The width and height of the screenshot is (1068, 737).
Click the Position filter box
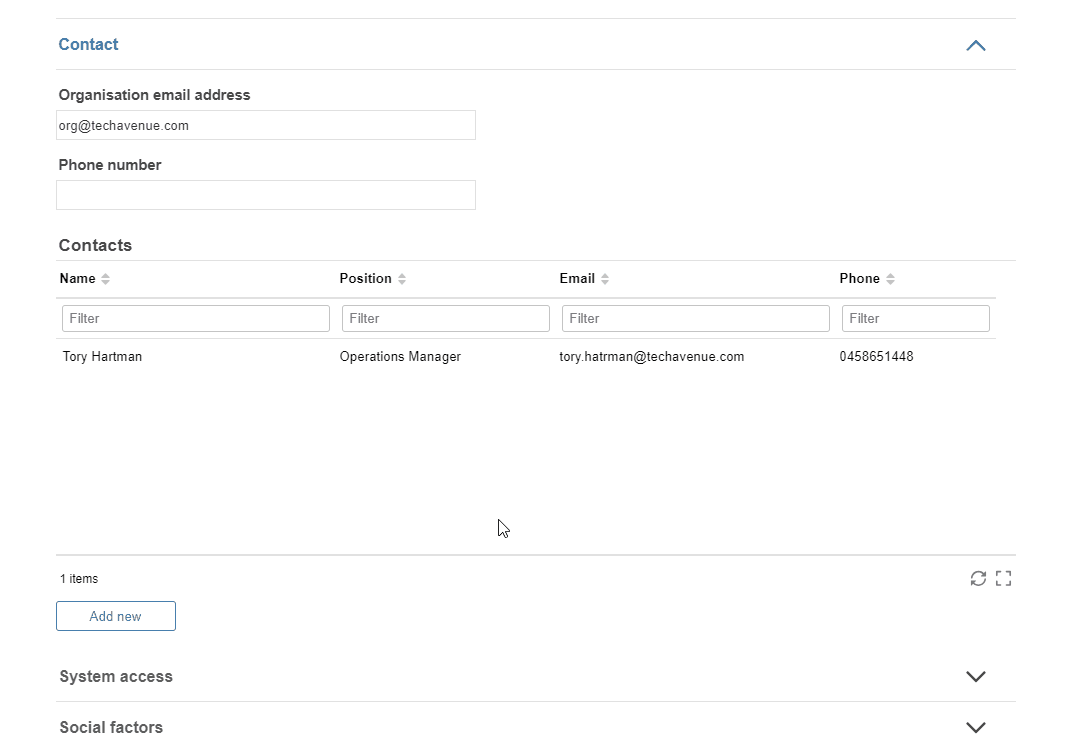coord(445,319)
